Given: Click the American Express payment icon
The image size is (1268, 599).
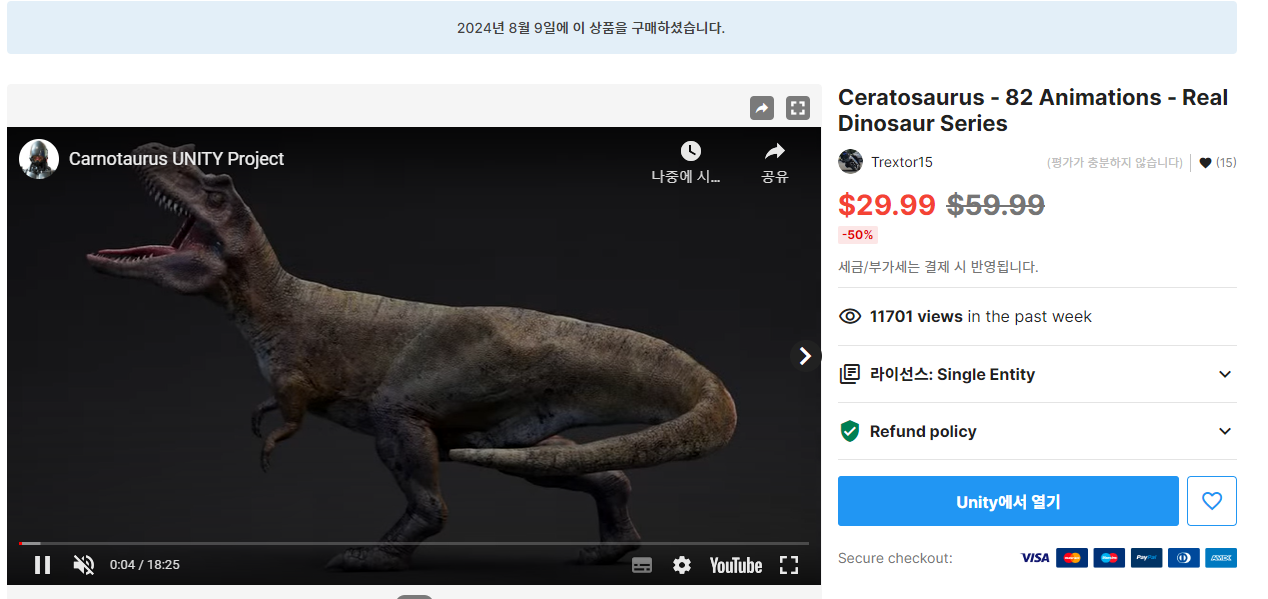Looking at the screenshot, I should [1221, 558].
